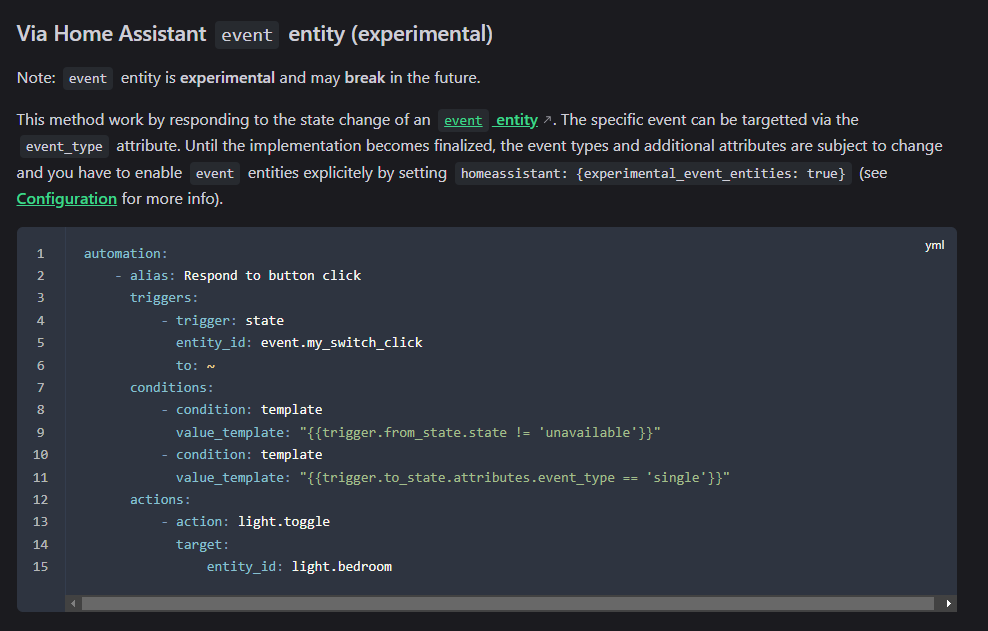Click the "light.bedroom" entity value
The image size is (988, 631).
click(342, 567)
